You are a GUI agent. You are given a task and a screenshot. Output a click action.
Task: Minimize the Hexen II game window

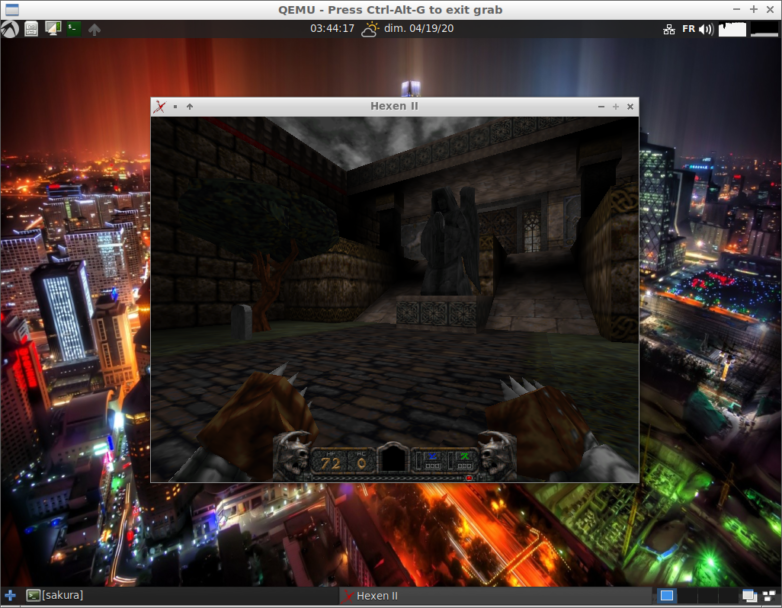(x=601, y=107)
